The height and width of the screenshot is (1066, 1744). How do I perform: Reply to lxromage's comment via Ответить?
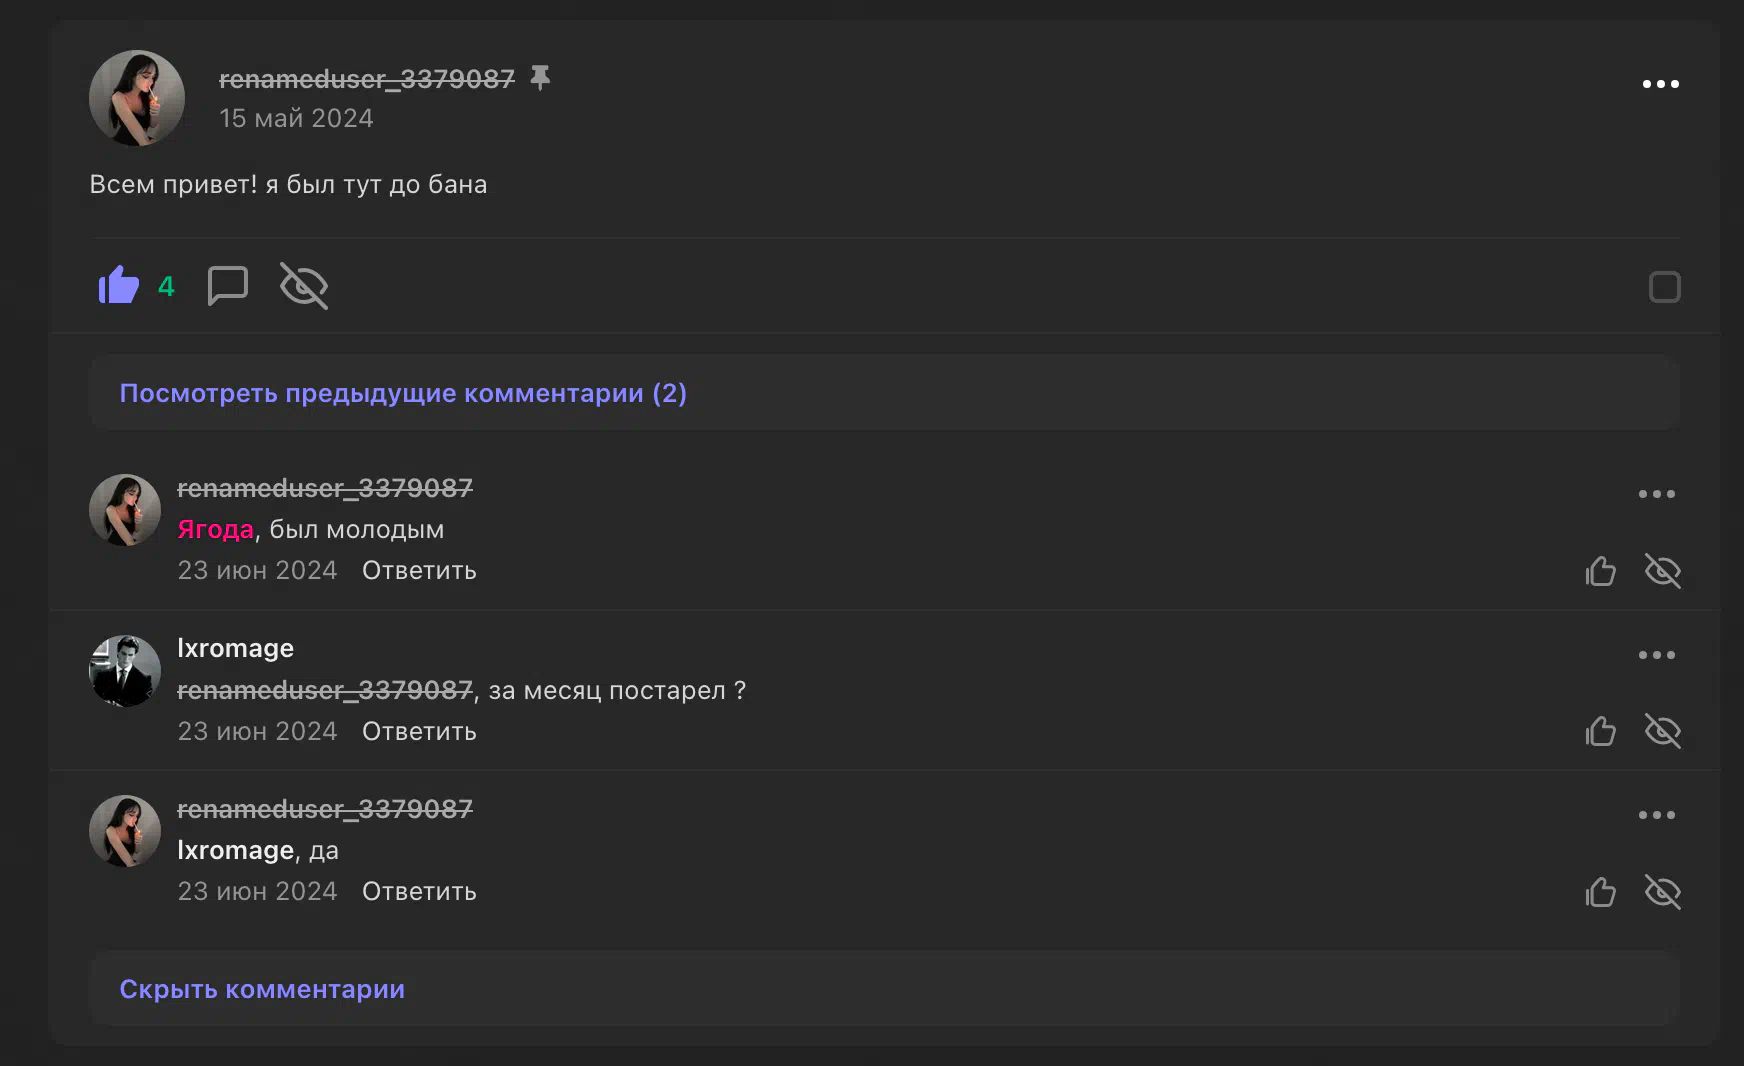click(x=419, y=731)
